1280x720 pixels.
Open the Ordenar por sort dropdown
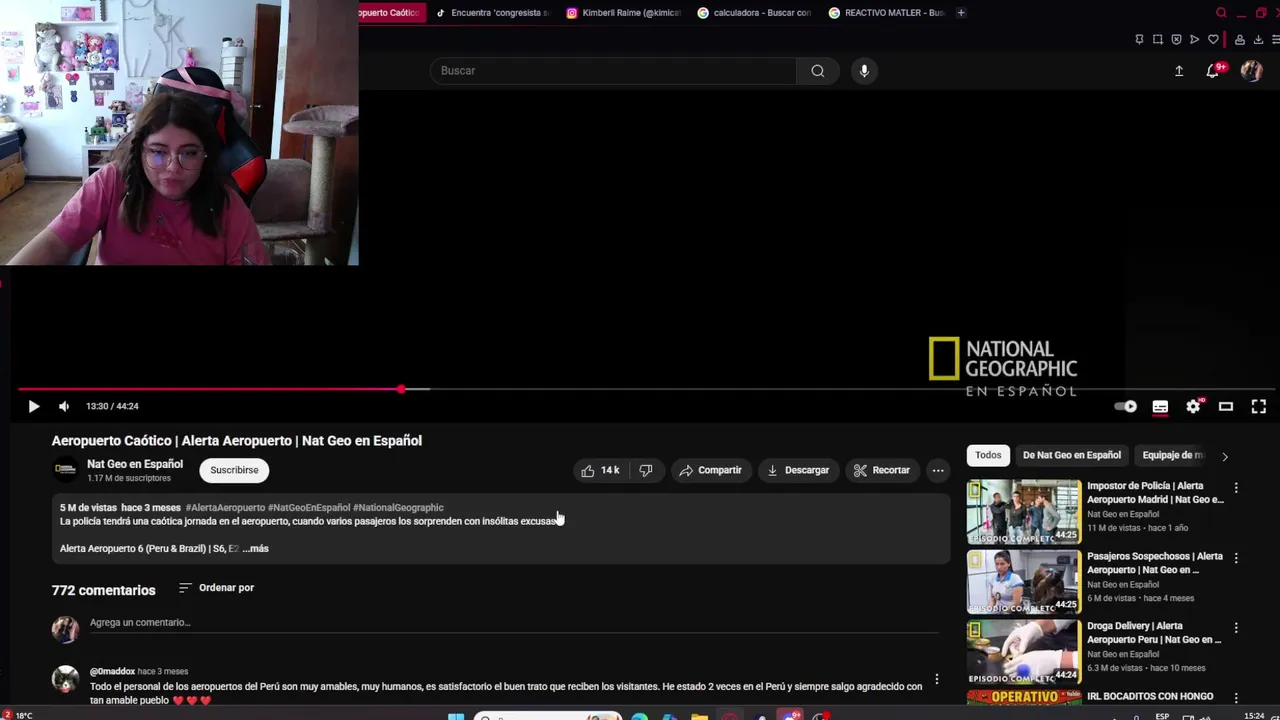point(216,588)
